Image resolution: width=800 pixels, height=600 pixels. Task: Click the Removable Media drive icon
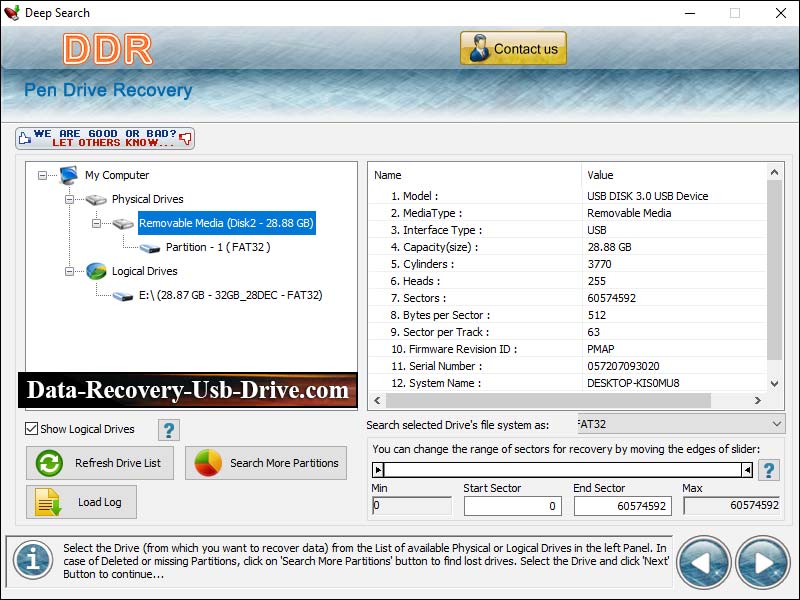[x=123, y=223]
